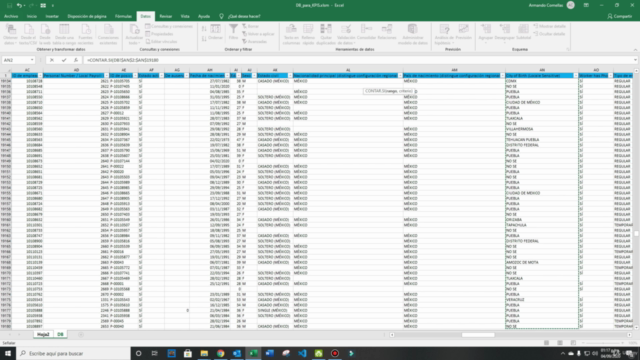The height and width of the screenshot is (360, 640).
Task: Open Conexiones existentes
Action: click(x=108, y=34)
